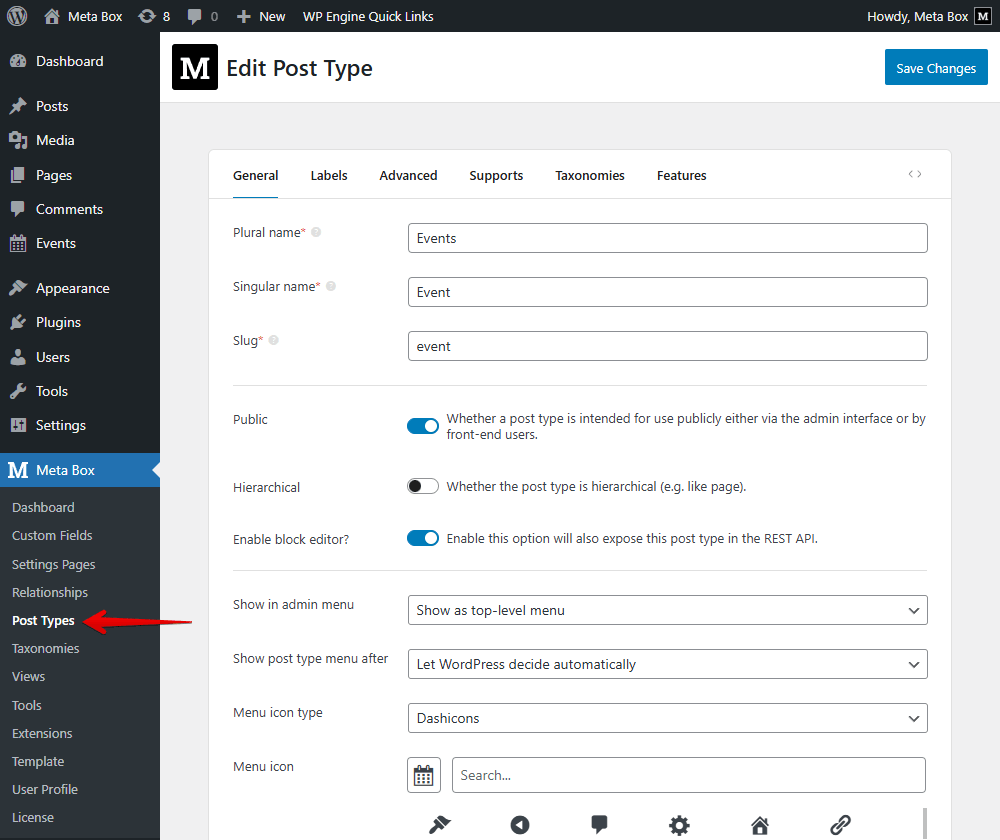The height and width of the screenshot is (840, 1000).
Task: Enable the Hierarchical switch
Action: (423, 487)
